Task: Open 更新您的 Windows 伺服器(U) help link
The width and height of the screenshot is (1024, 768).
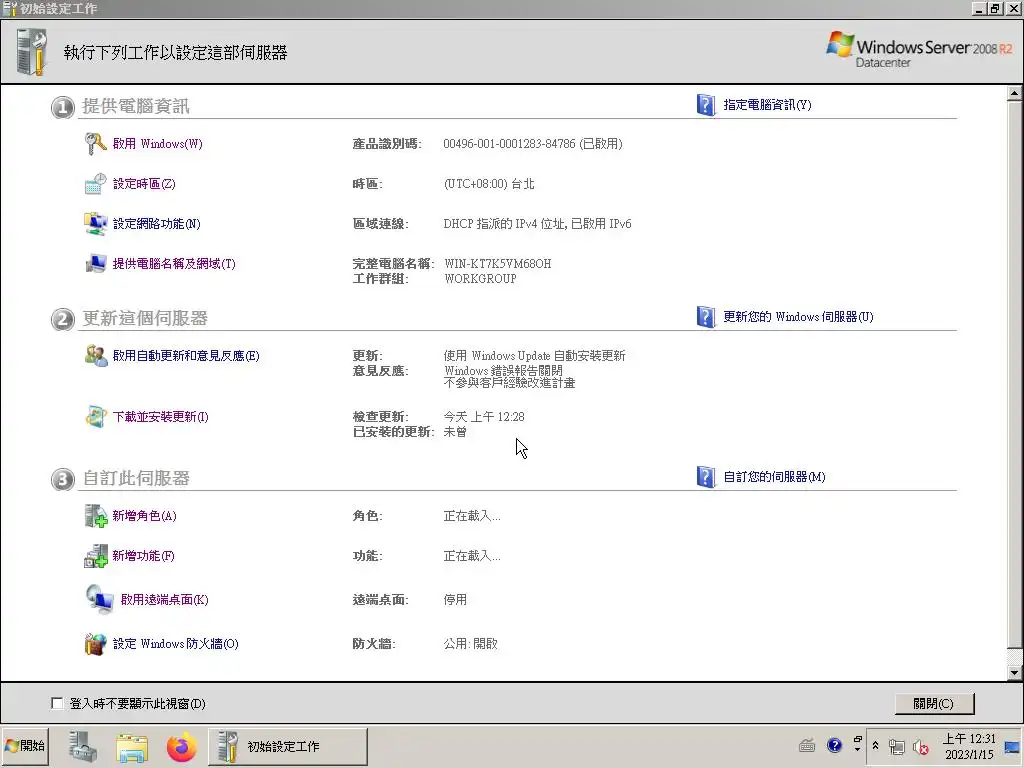Action: point(798,317)
